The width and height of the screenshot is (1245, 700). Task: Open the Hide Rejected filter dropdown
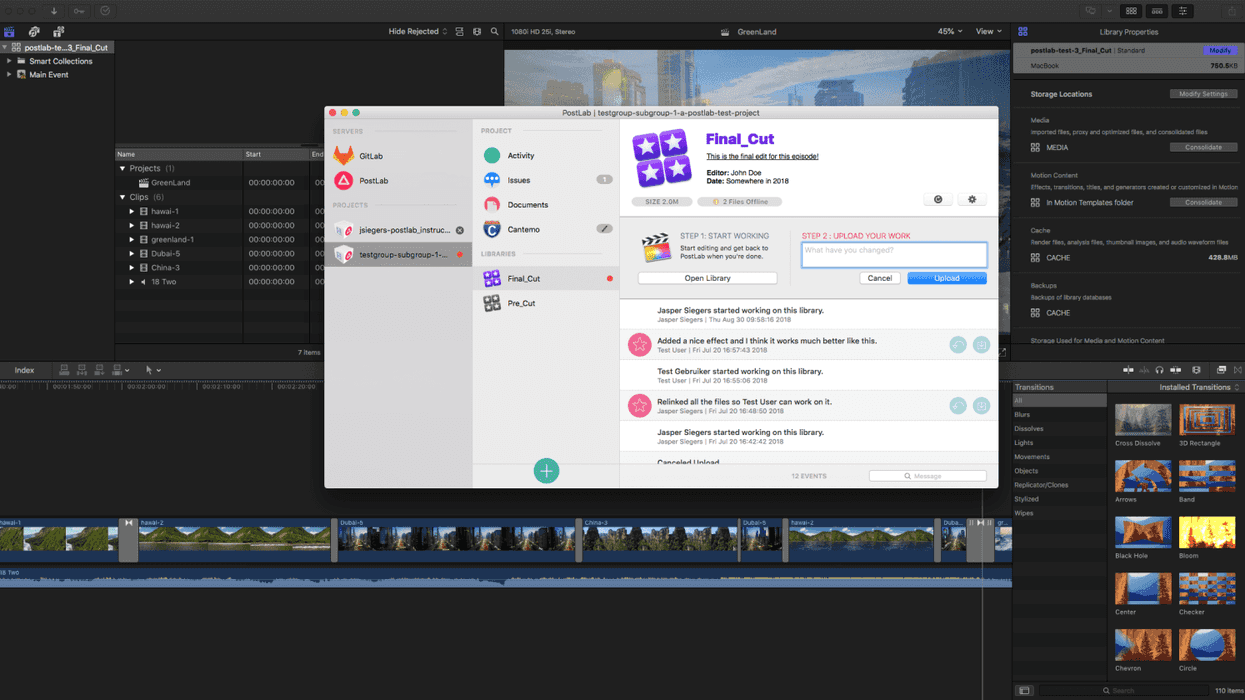tap(418, 32)
